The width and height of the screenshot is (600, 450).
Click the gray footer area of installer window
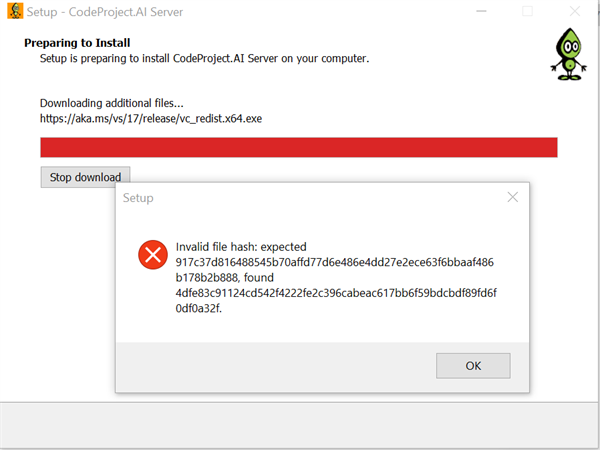(x=299, y=426)
